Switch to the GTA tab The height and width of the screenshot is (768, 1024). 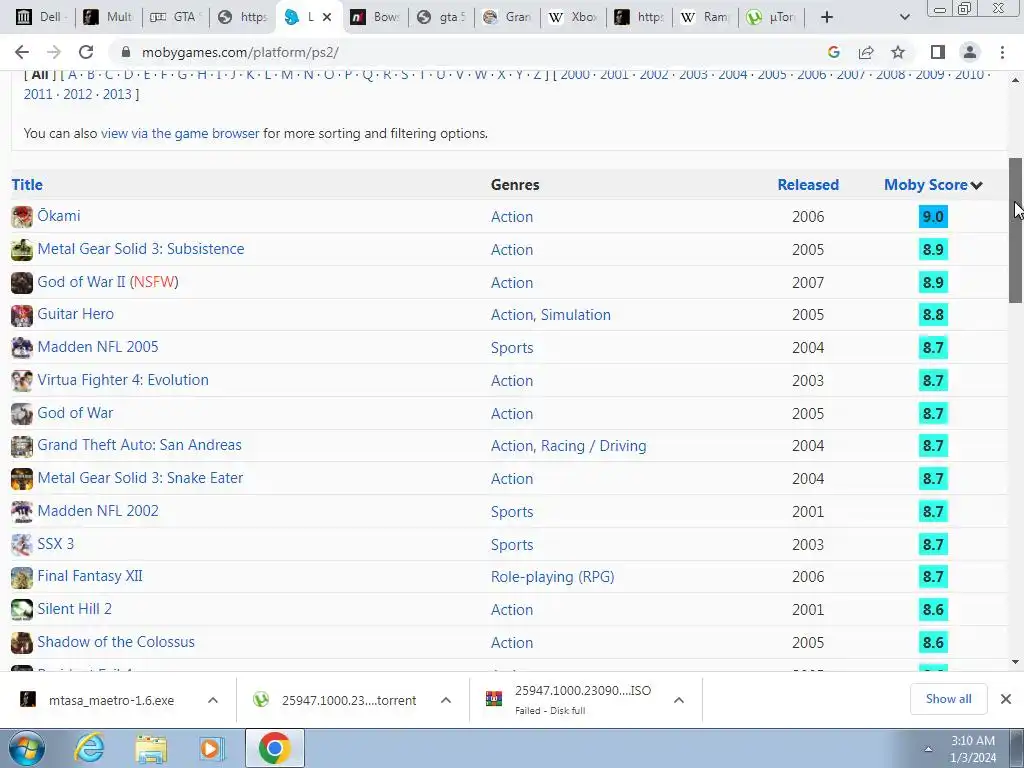click(175, 17)
